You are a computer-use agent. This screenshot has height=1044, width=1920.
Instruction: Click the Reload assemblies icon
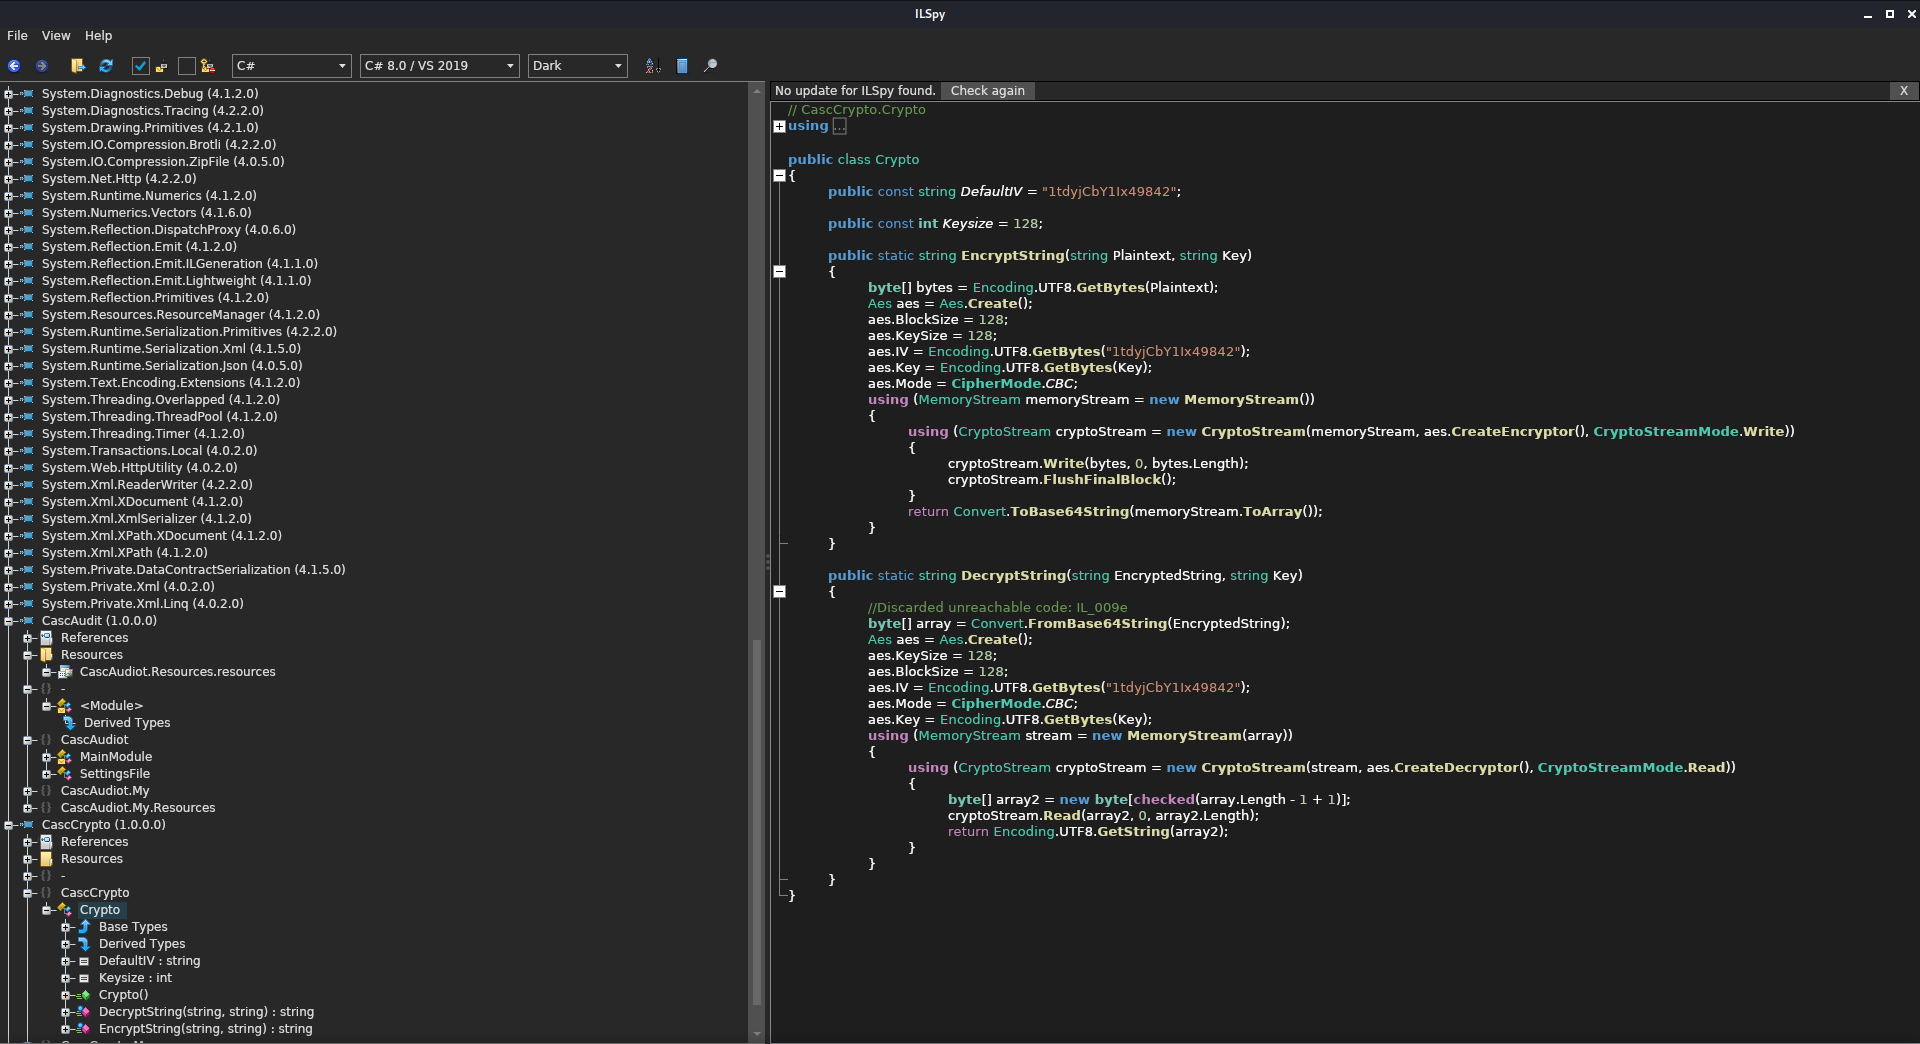point(106,66)
